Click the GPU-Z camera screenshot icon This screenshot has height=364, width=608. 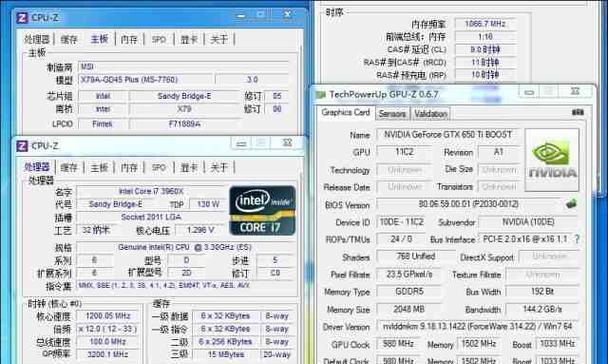coord(577,112)
